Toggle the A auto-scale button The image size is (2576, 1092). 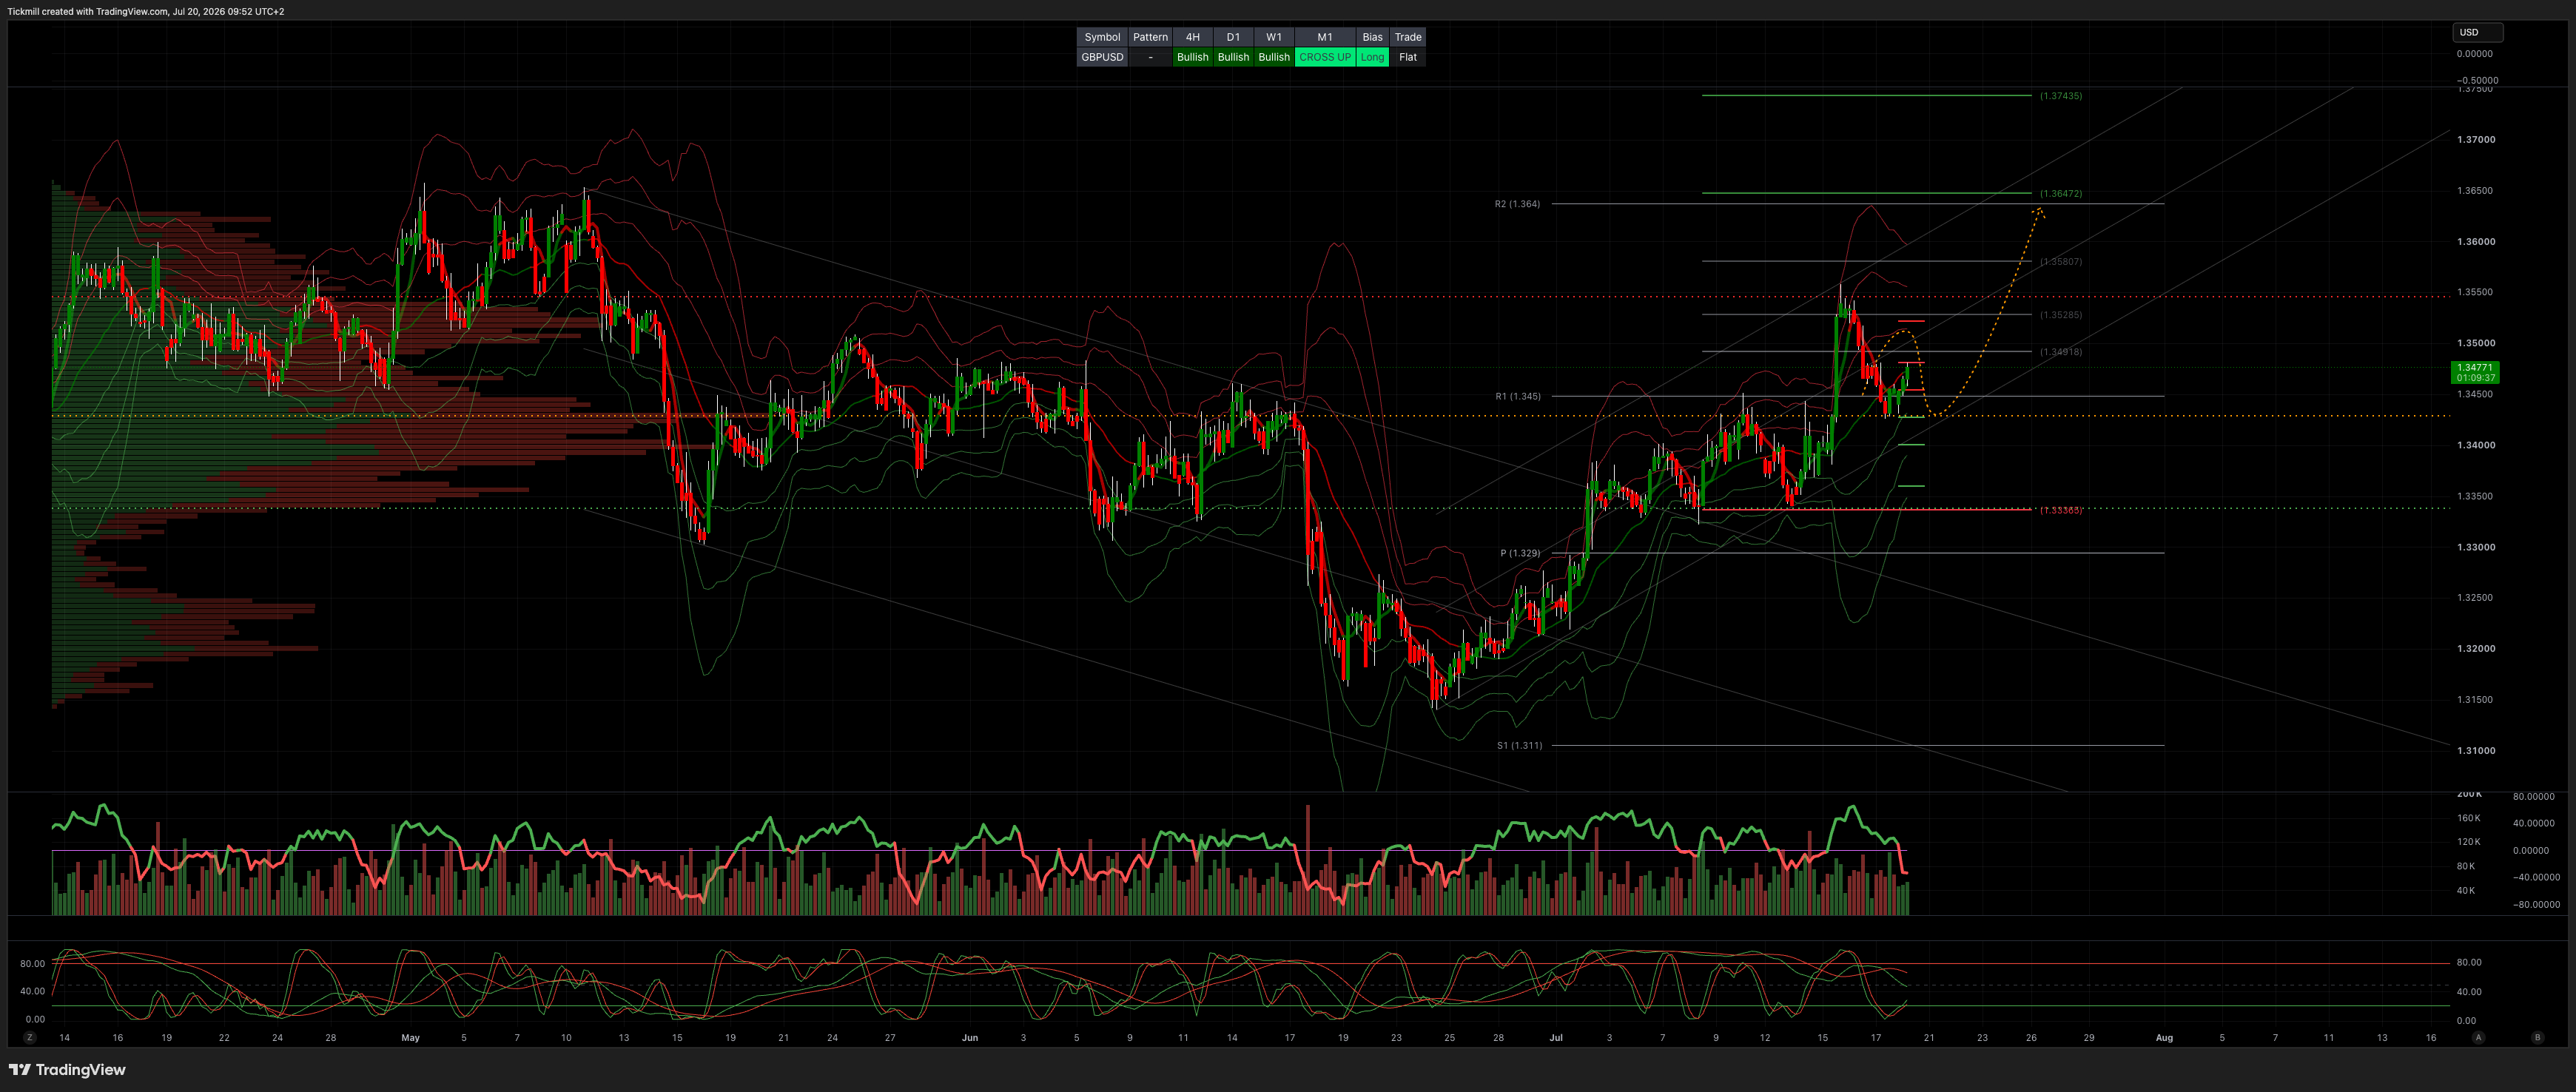pyautogui.click(x=2478, y=1038)
